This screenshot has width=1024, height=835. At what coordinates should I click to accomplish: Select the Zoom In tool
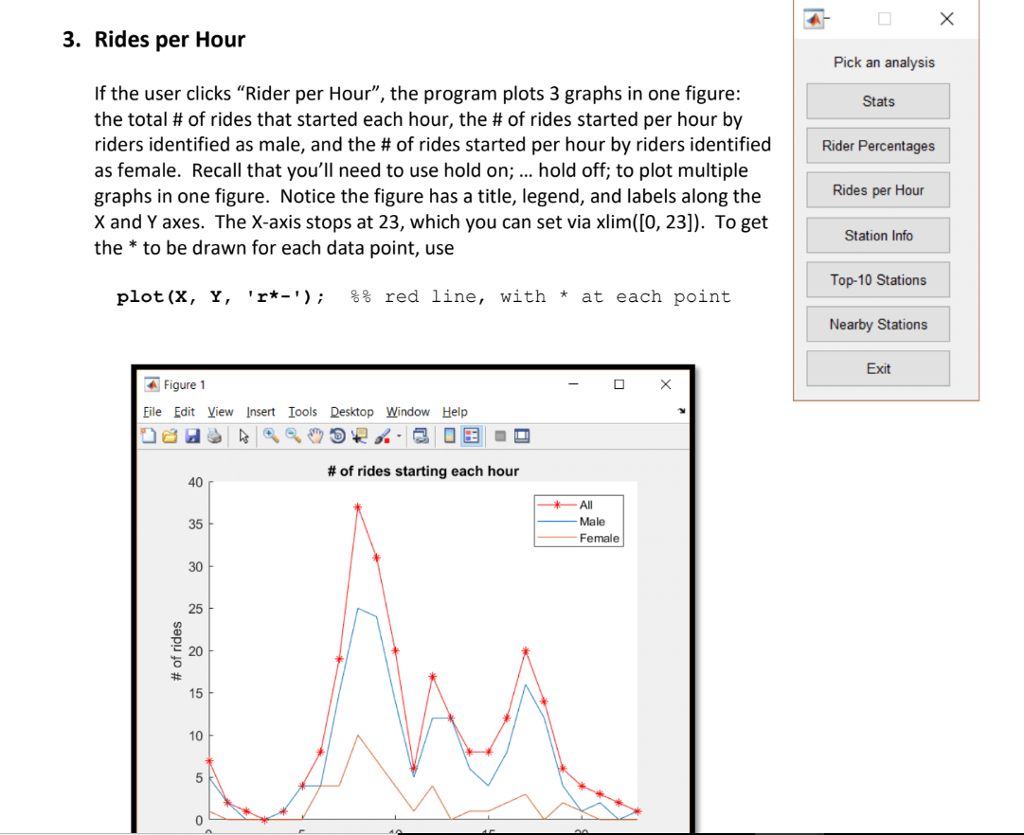pos(270,436)
